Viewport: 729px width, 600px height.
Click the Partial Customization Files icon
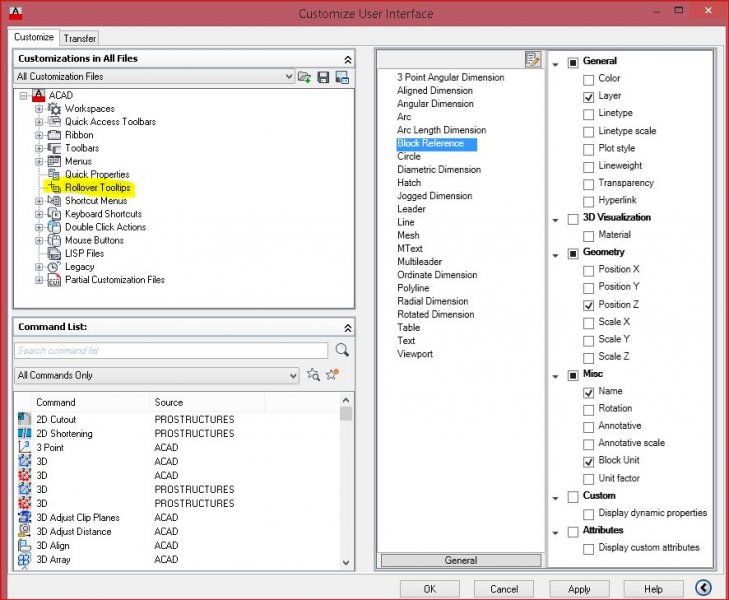point(54,280)
